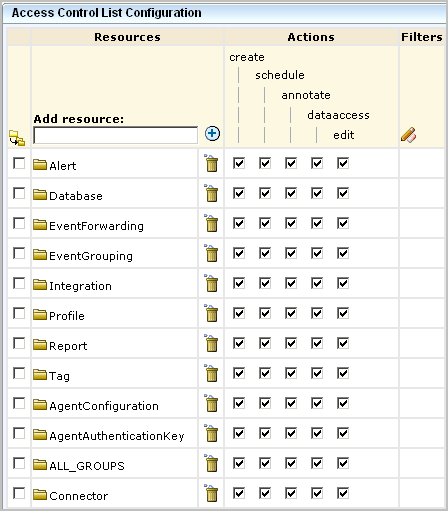Select the Tag row checkbox

coord(19,373)
